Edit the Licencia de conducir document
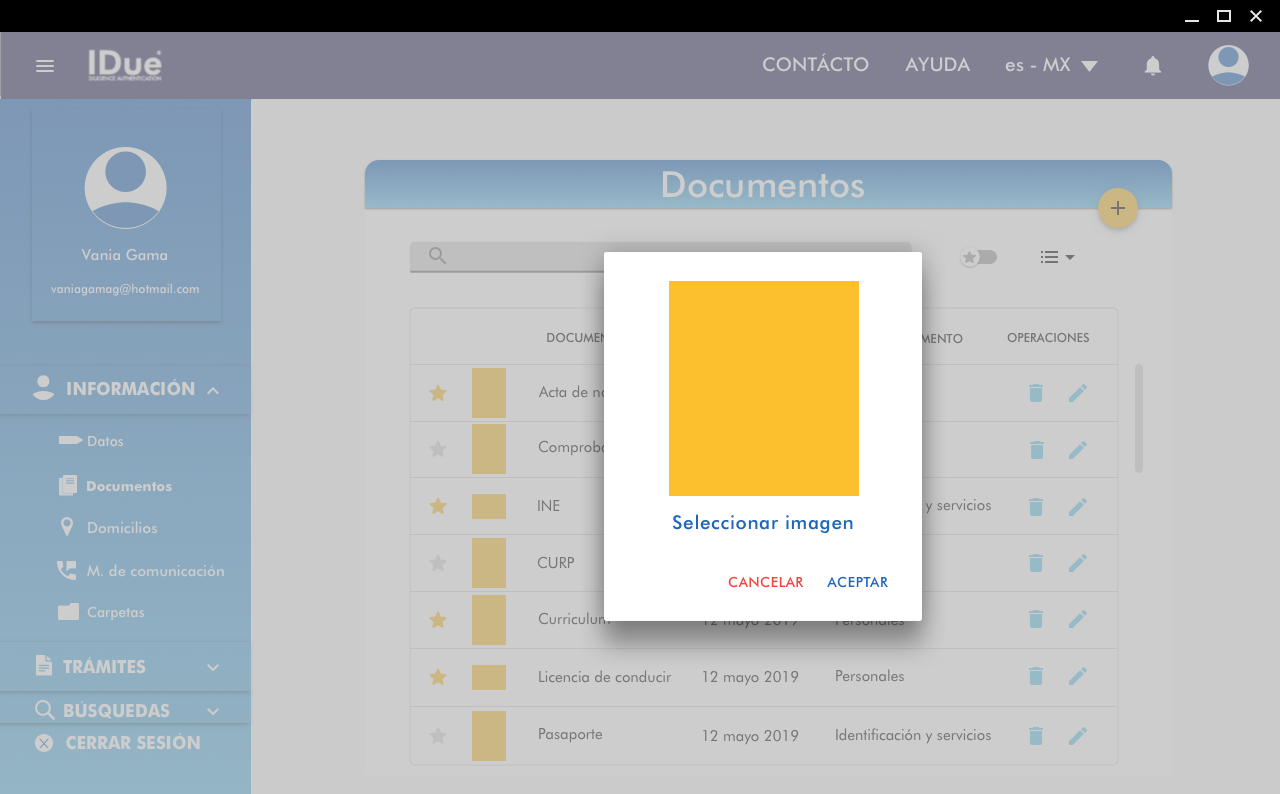This screenshot has width=1280, height=794. (x=1077, y=677)
